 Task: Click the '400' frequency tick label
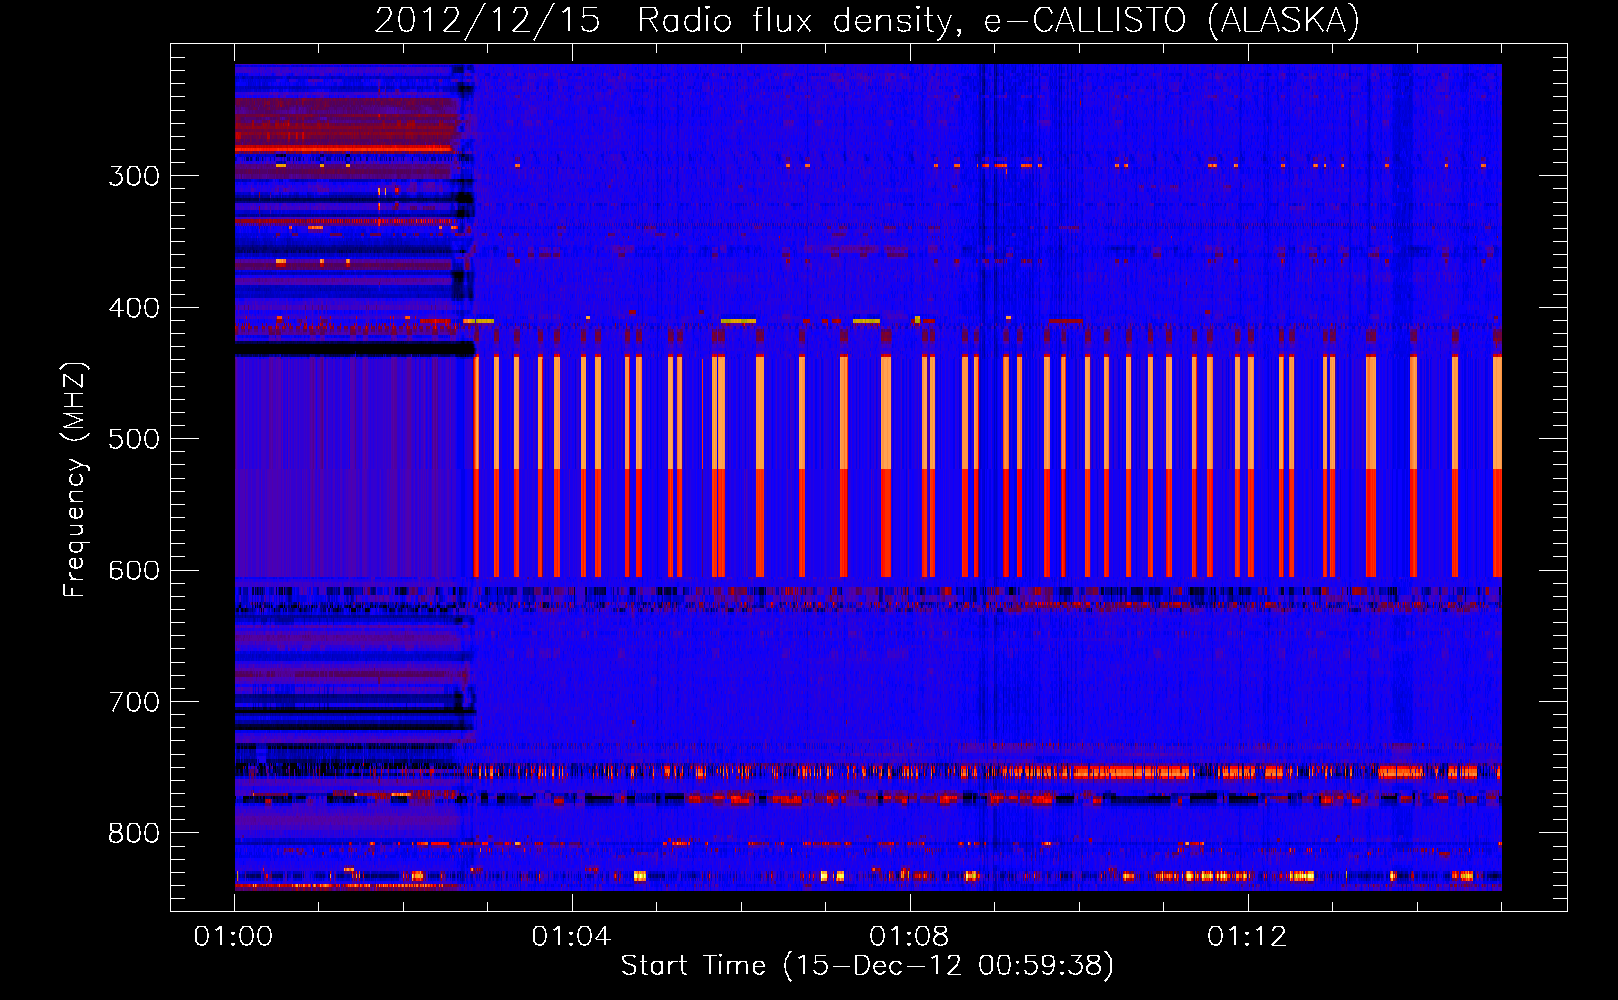[x=134, y=308]
